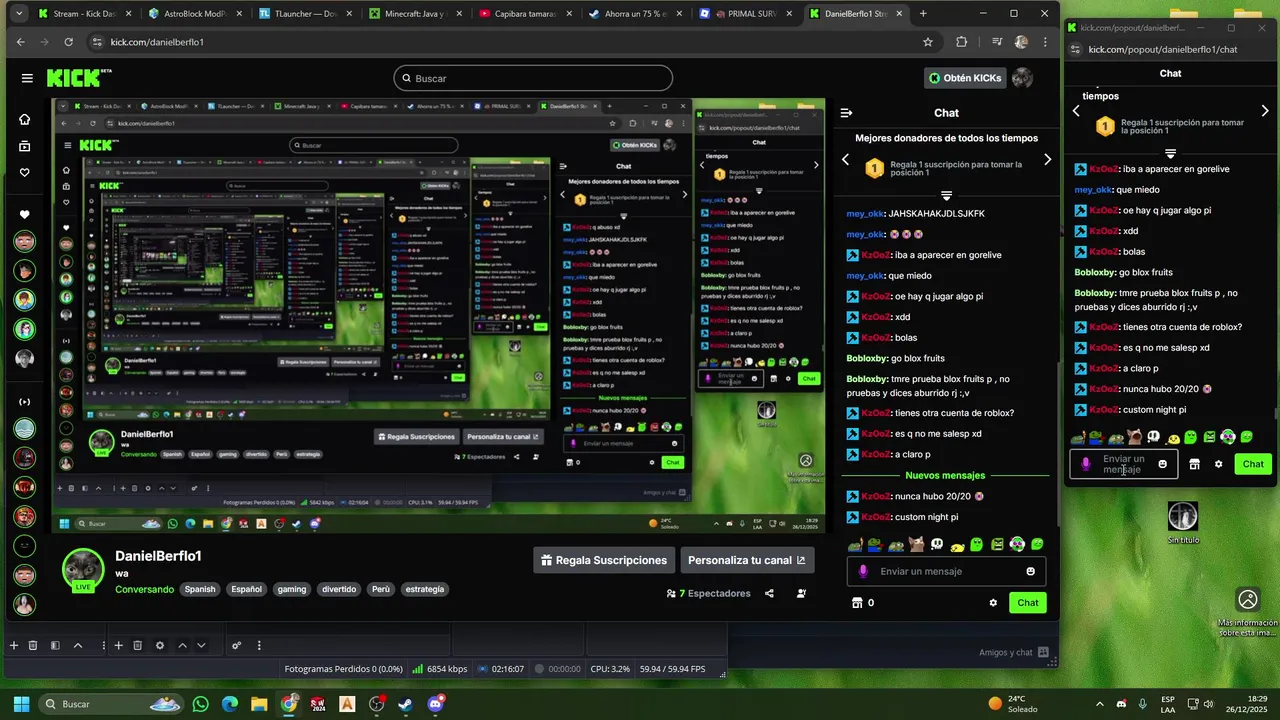Viewport: 1280px width, 720px height.
Task: Move source down with OBS down arrow
Action: pos(201,646)
